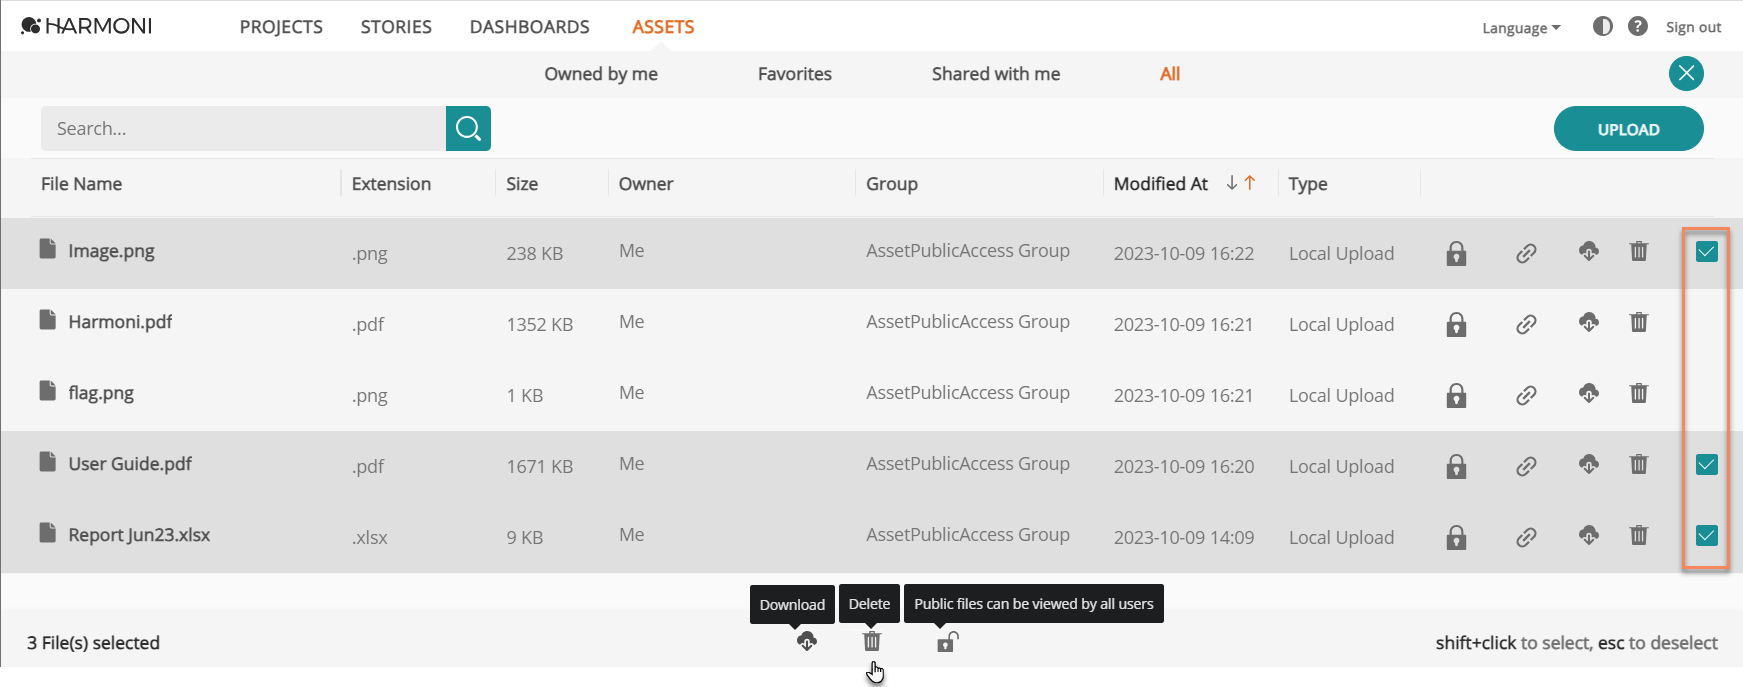This screenshot has width=1743, height=687.
Task: Download flag.png using its cloud icon
Action: coord(1589,393)
